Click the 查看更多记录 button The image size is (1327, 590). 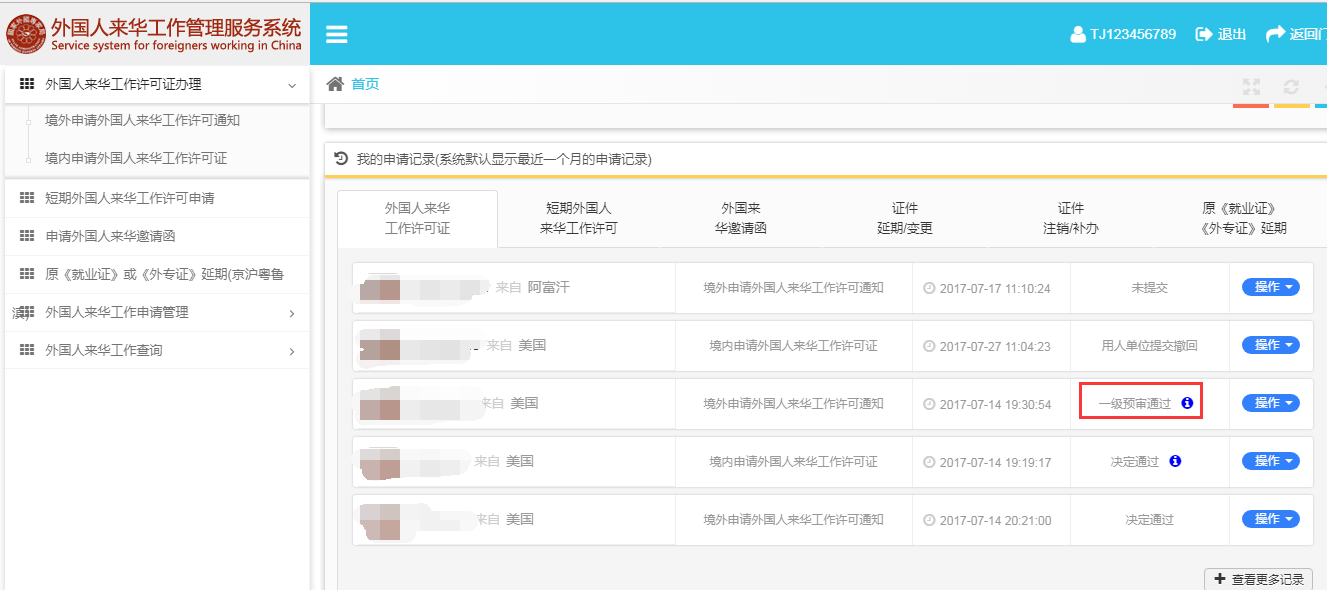1258,579
